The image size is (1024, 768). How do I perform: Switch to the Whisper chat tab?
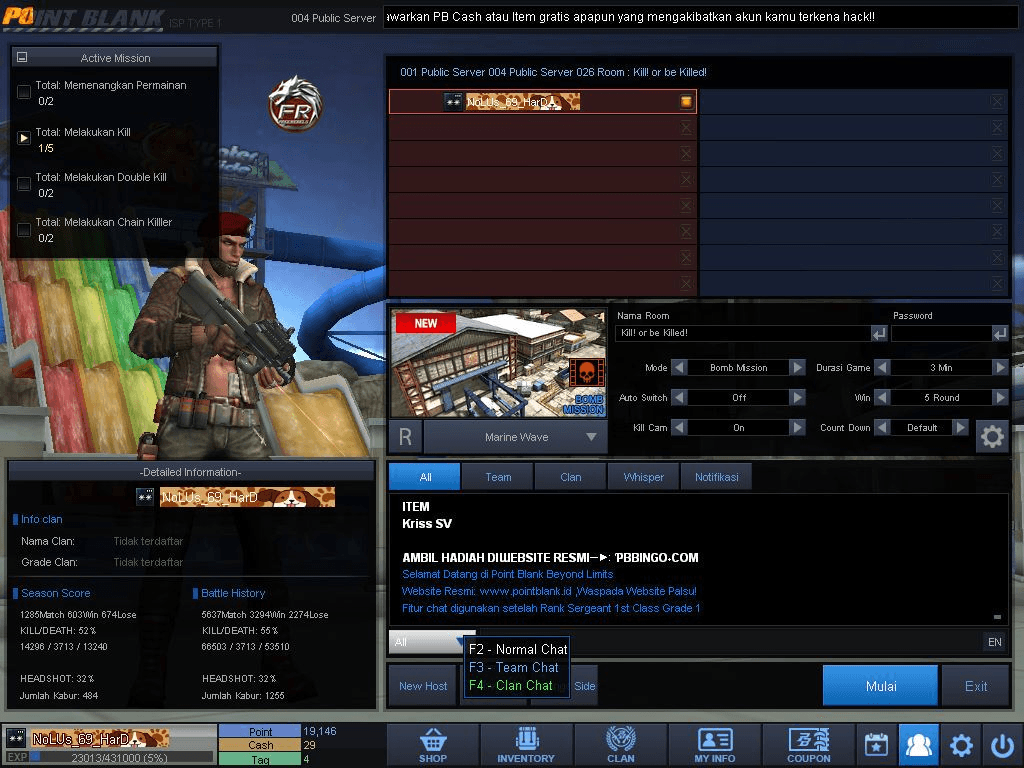point(643,477)
